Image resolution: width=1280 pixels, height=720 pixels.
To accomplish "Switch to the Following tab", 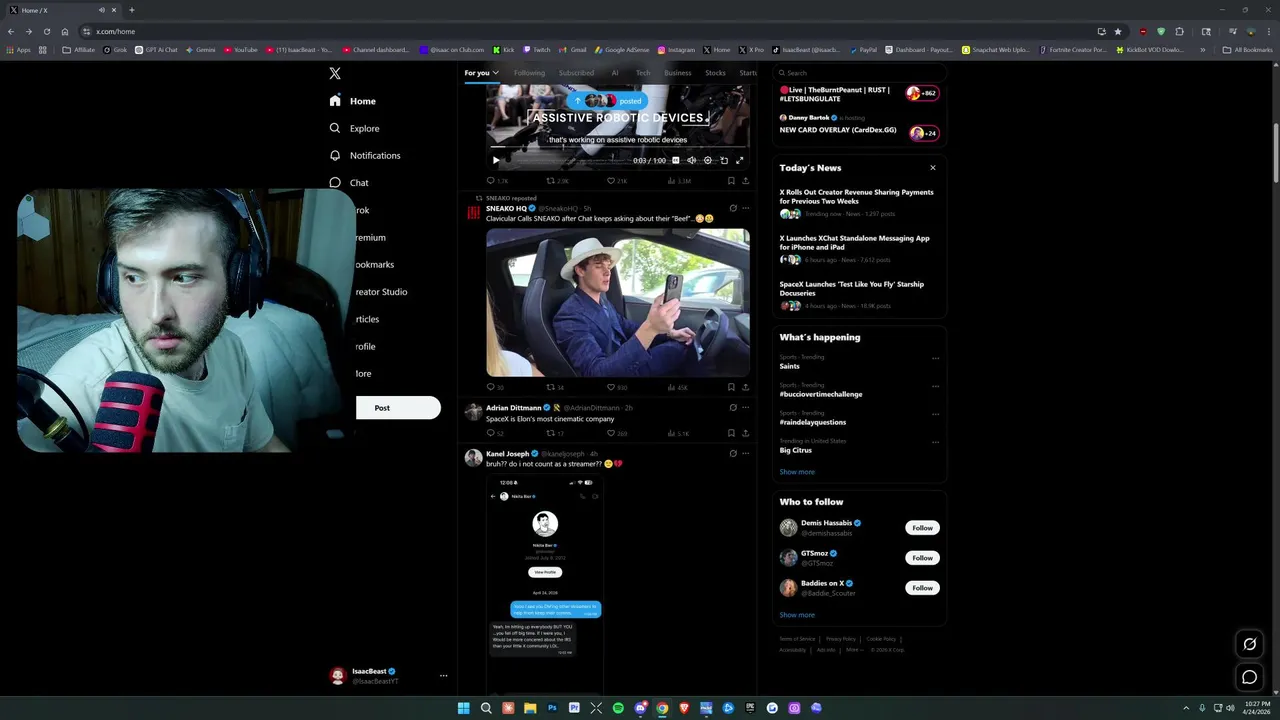I will pos(529,73).
